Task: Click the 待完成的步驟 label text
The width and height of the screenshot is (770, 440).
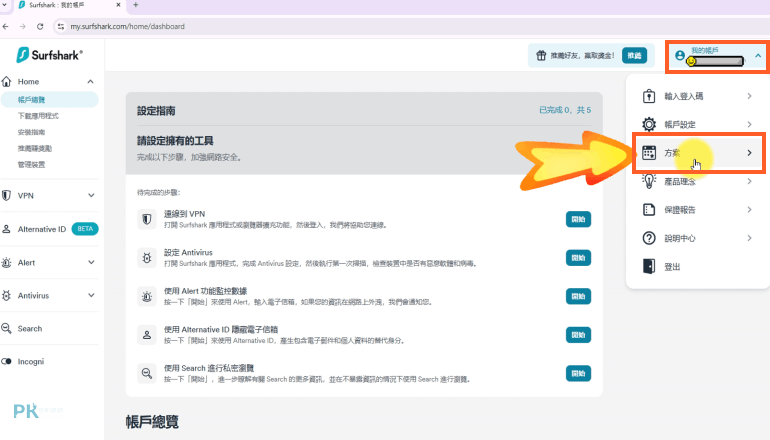Action: click(159, 192)
